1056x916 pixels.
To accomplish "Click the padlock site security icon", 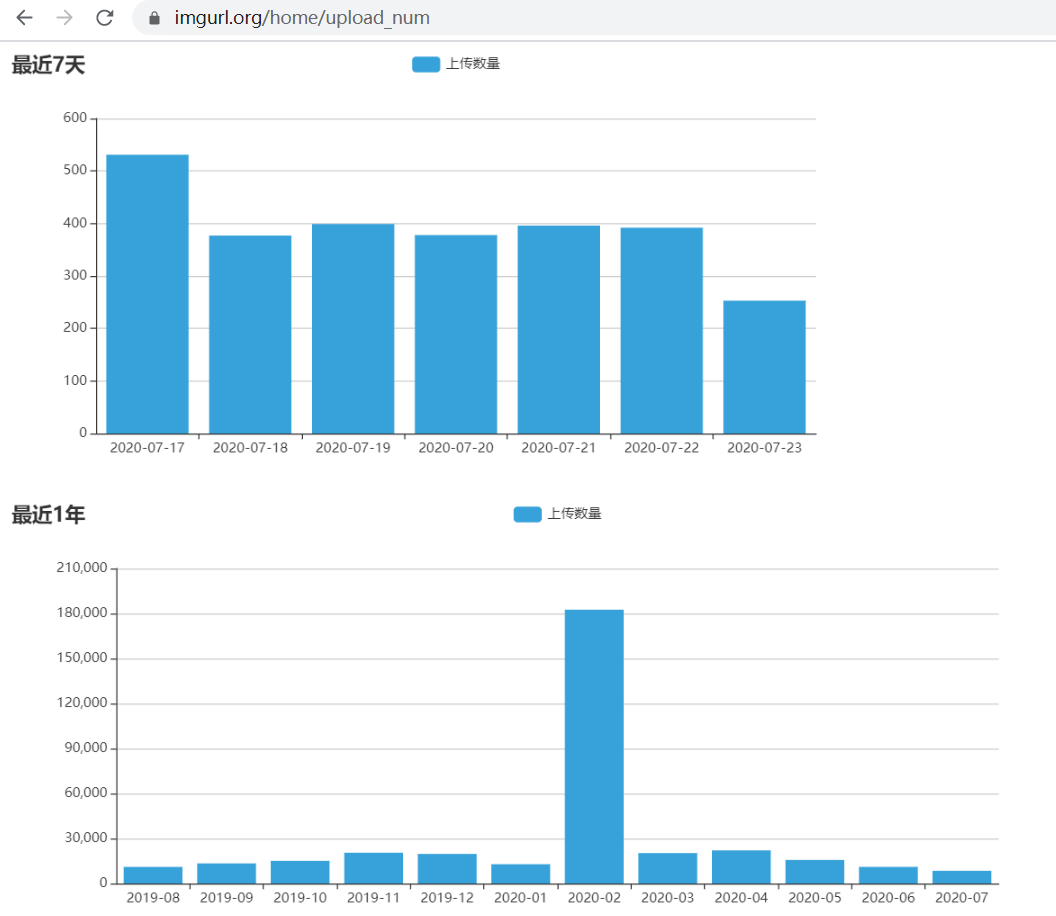I will click(x=154, y=18).
